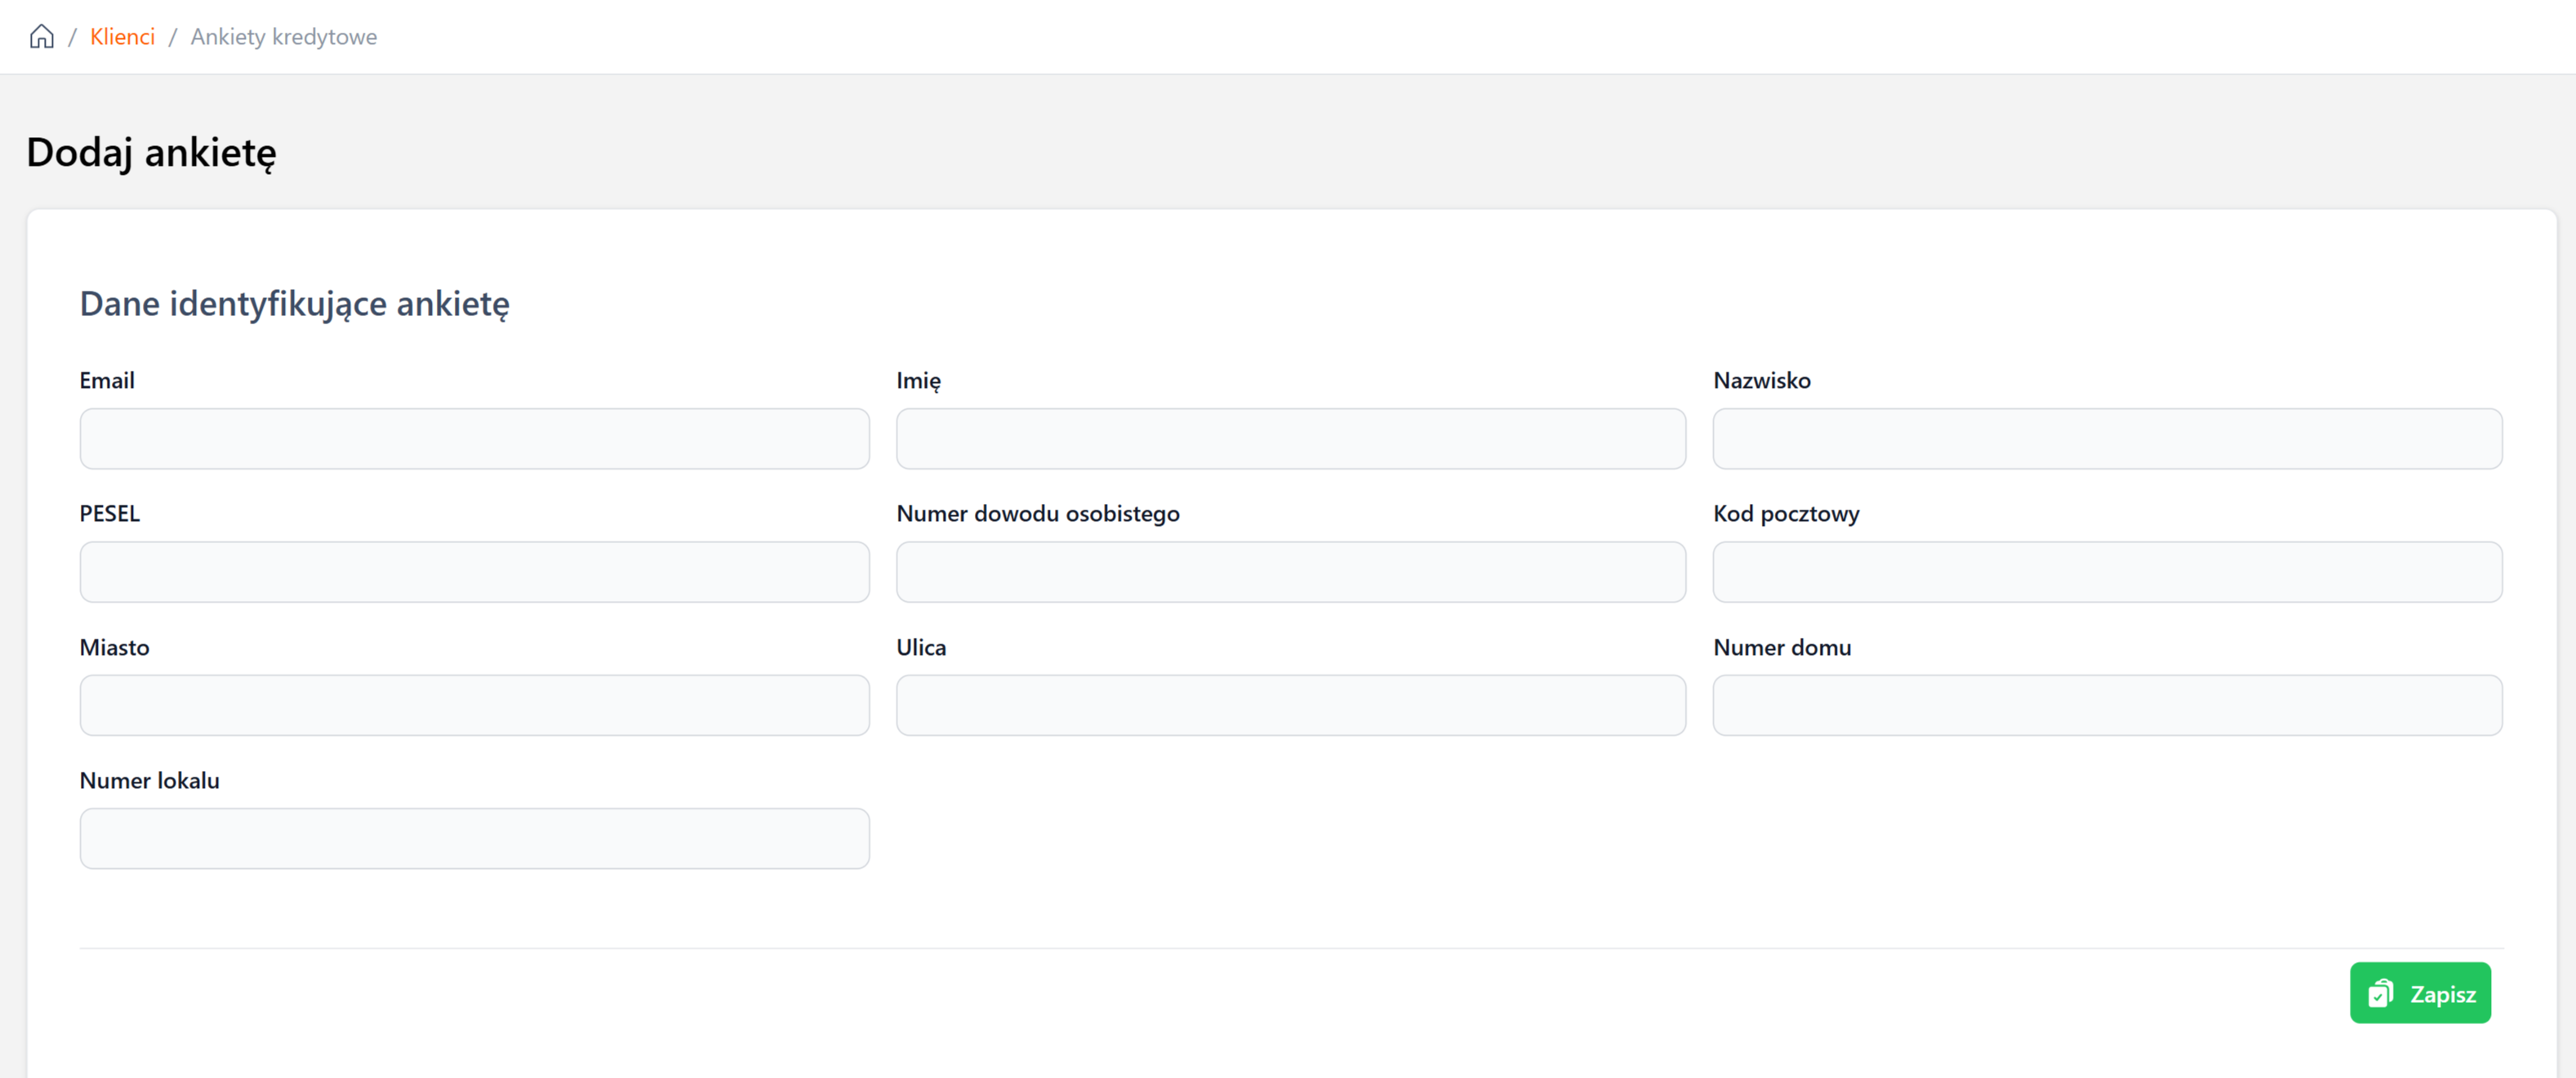Focus the Email input field

(x=474, y=439)
